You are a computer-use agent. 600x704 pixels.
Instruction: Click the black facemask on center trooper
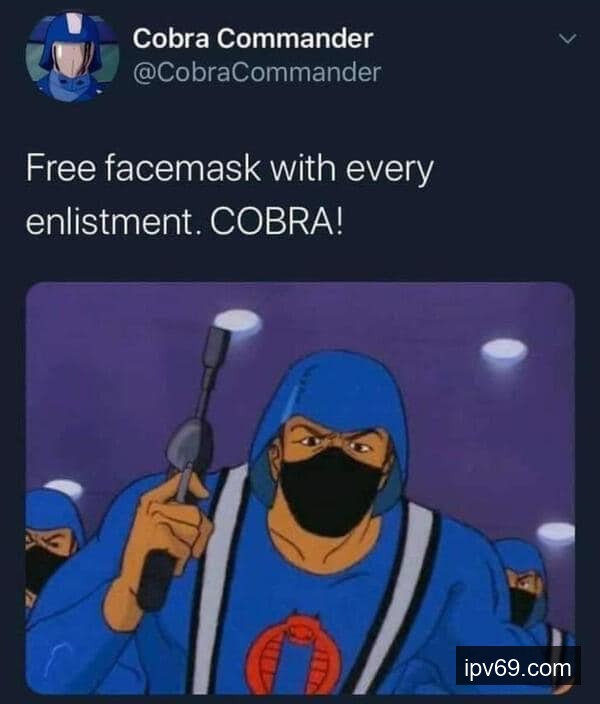pyautogui.click(x=331, y=493)
